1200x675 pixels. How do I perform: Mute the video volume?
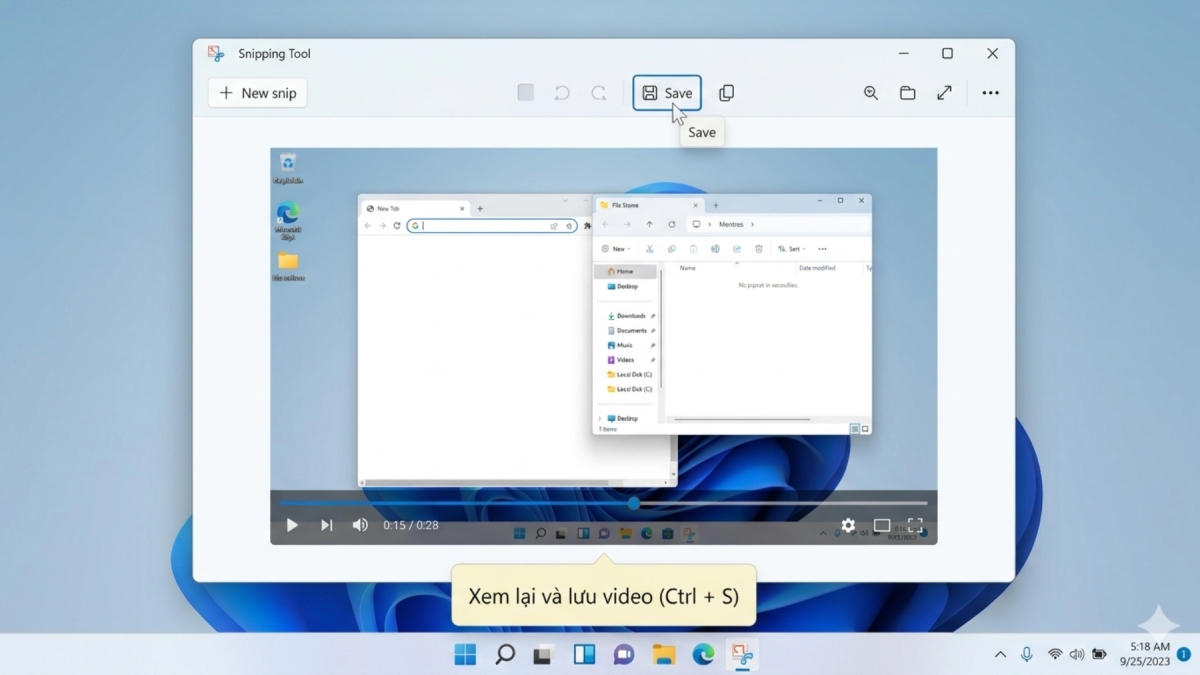360,524
